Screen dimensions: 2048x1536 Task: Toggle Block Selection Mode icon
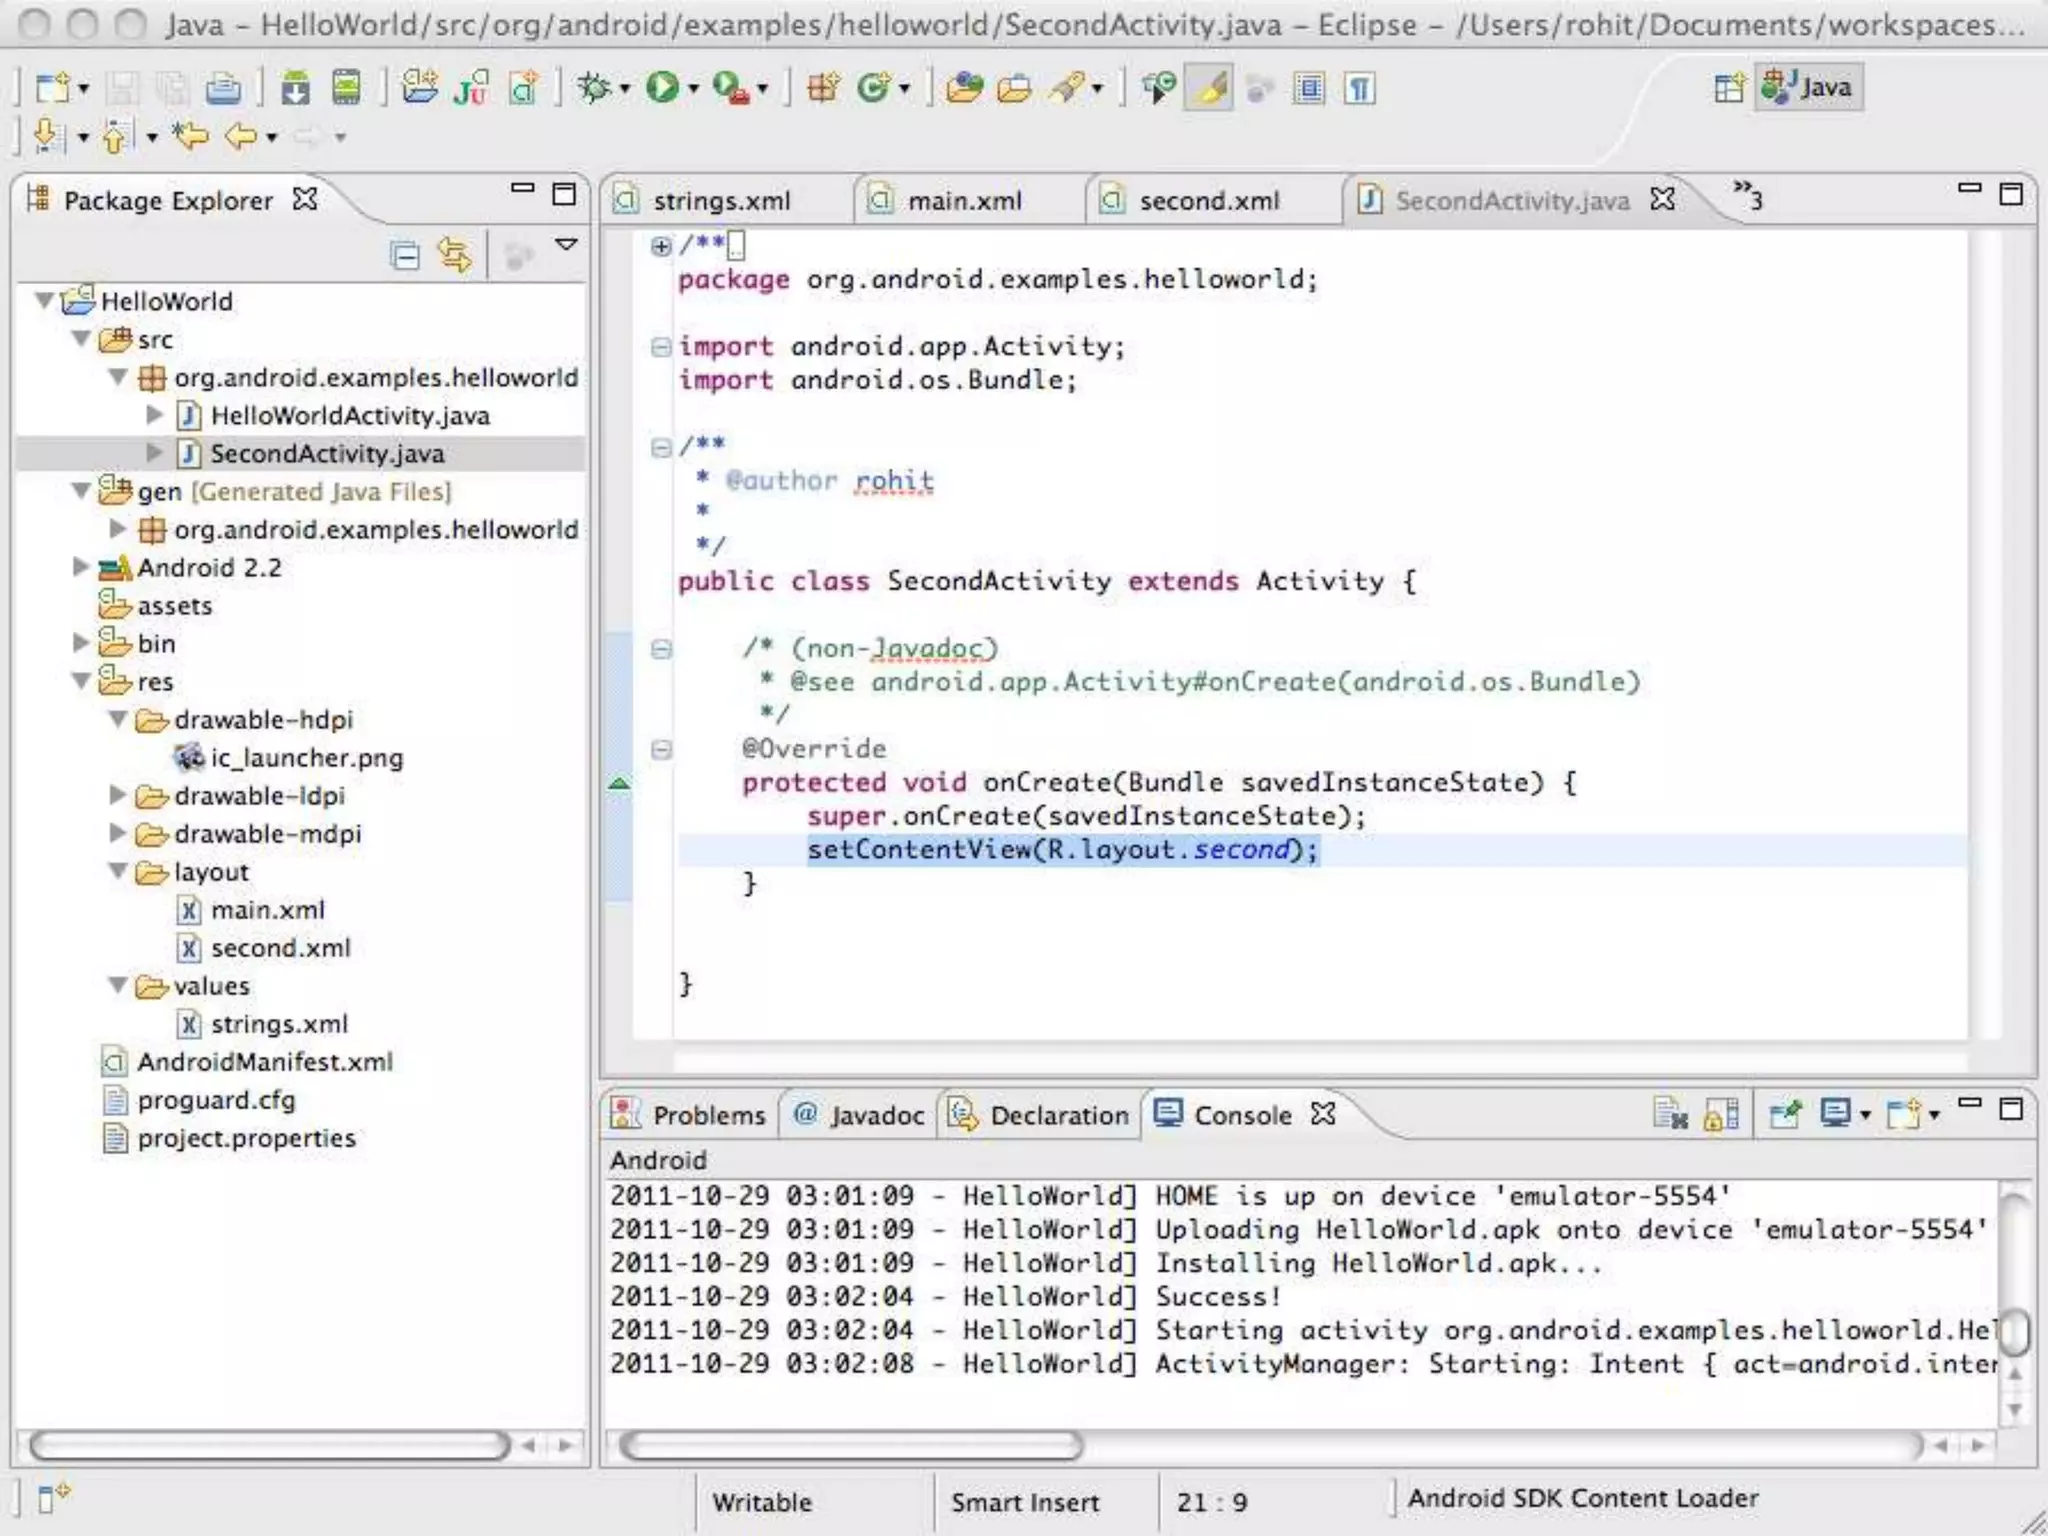(x=1309, y=88)
